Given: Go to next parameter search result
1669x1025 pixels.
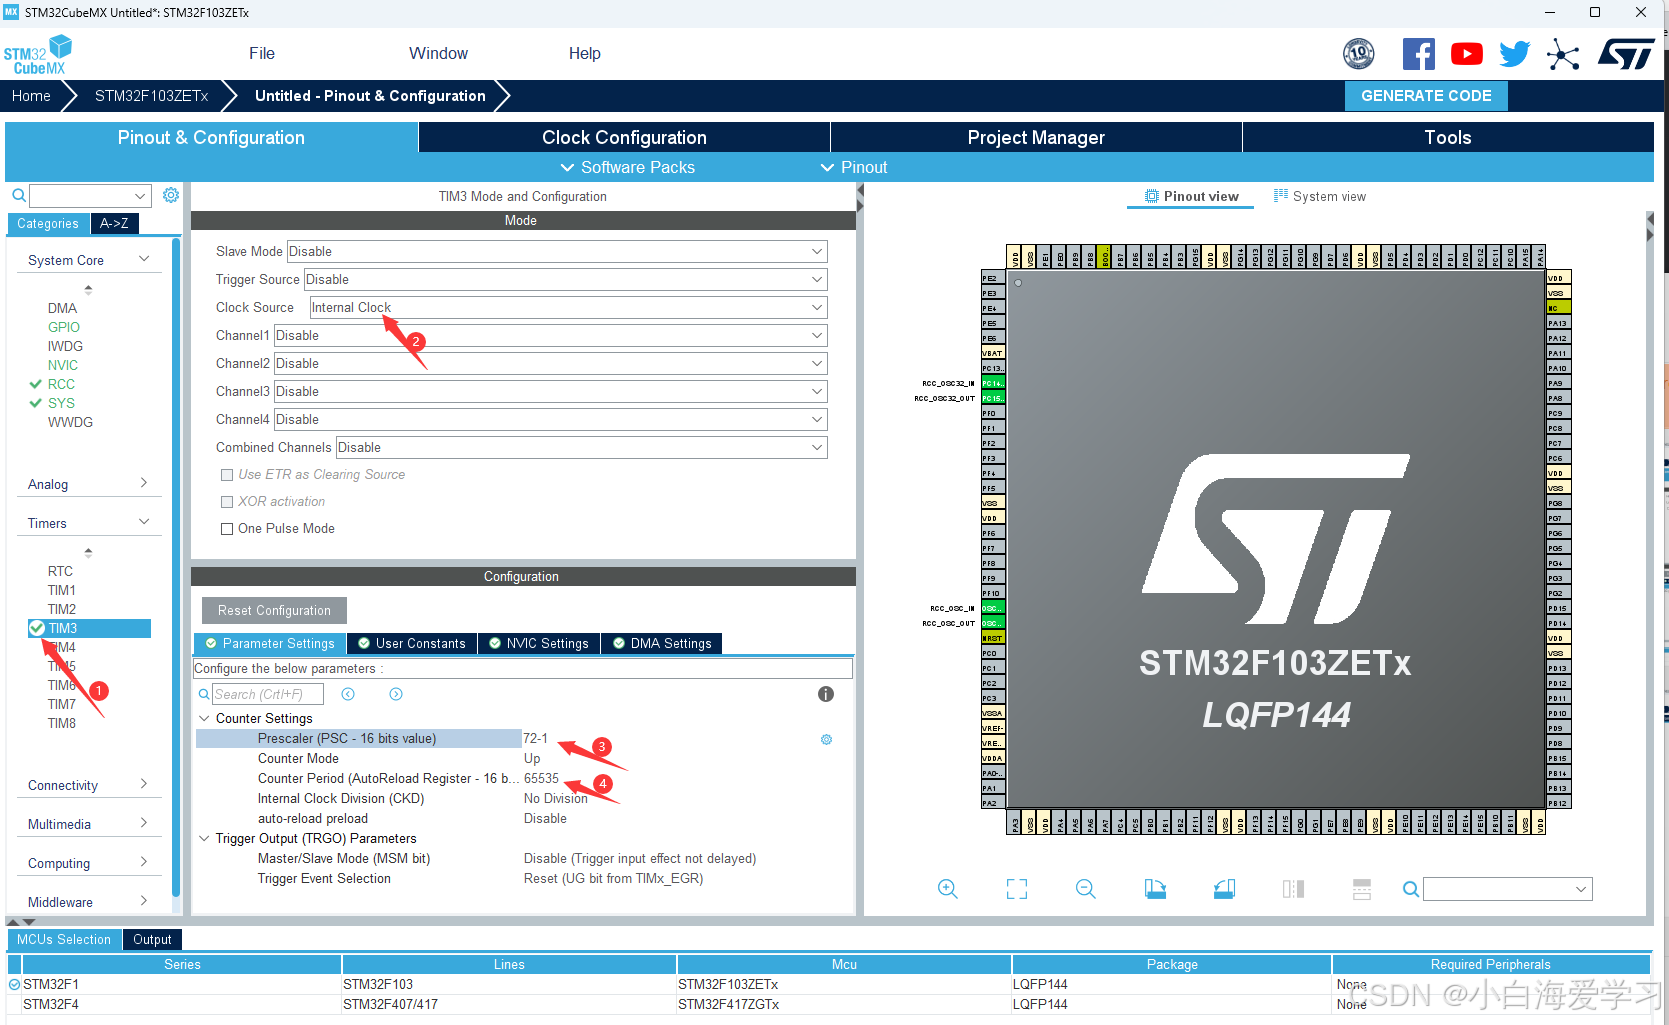Looking at the screenshot, I should (396, 694).
